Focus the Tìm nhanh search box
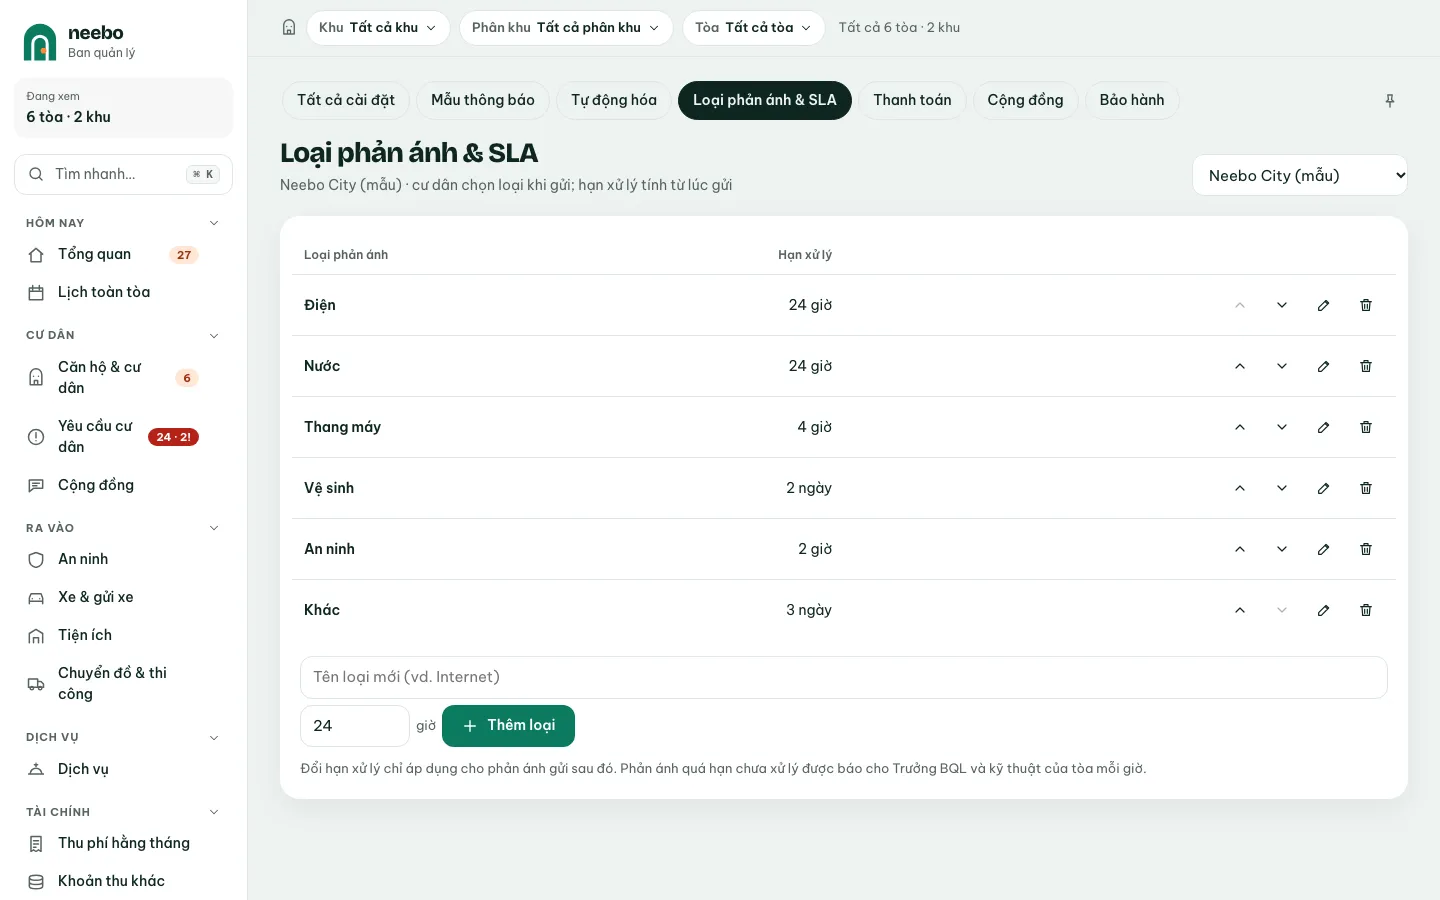The height and width of the screenshot is (900, 1440). (x=124, y=174)
